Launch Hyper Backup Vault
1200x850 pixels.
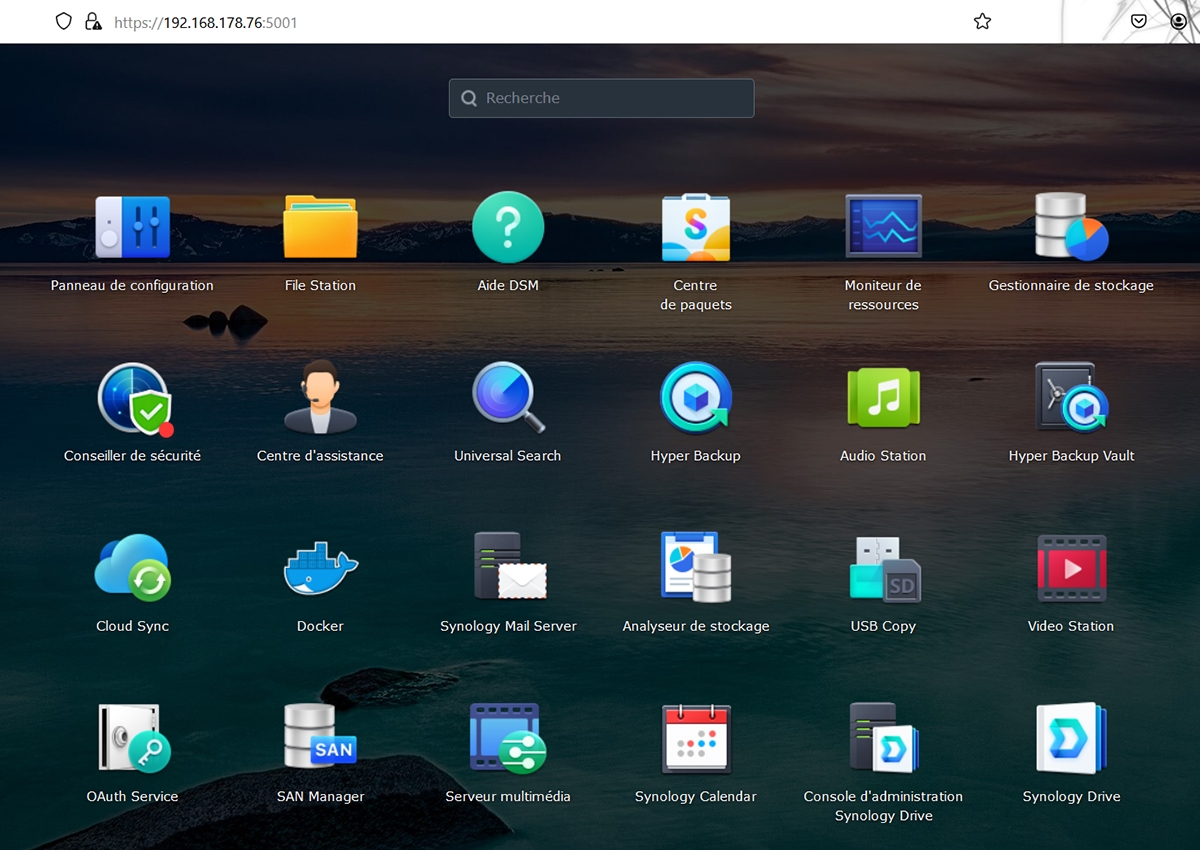click(x=1071, y=398)
